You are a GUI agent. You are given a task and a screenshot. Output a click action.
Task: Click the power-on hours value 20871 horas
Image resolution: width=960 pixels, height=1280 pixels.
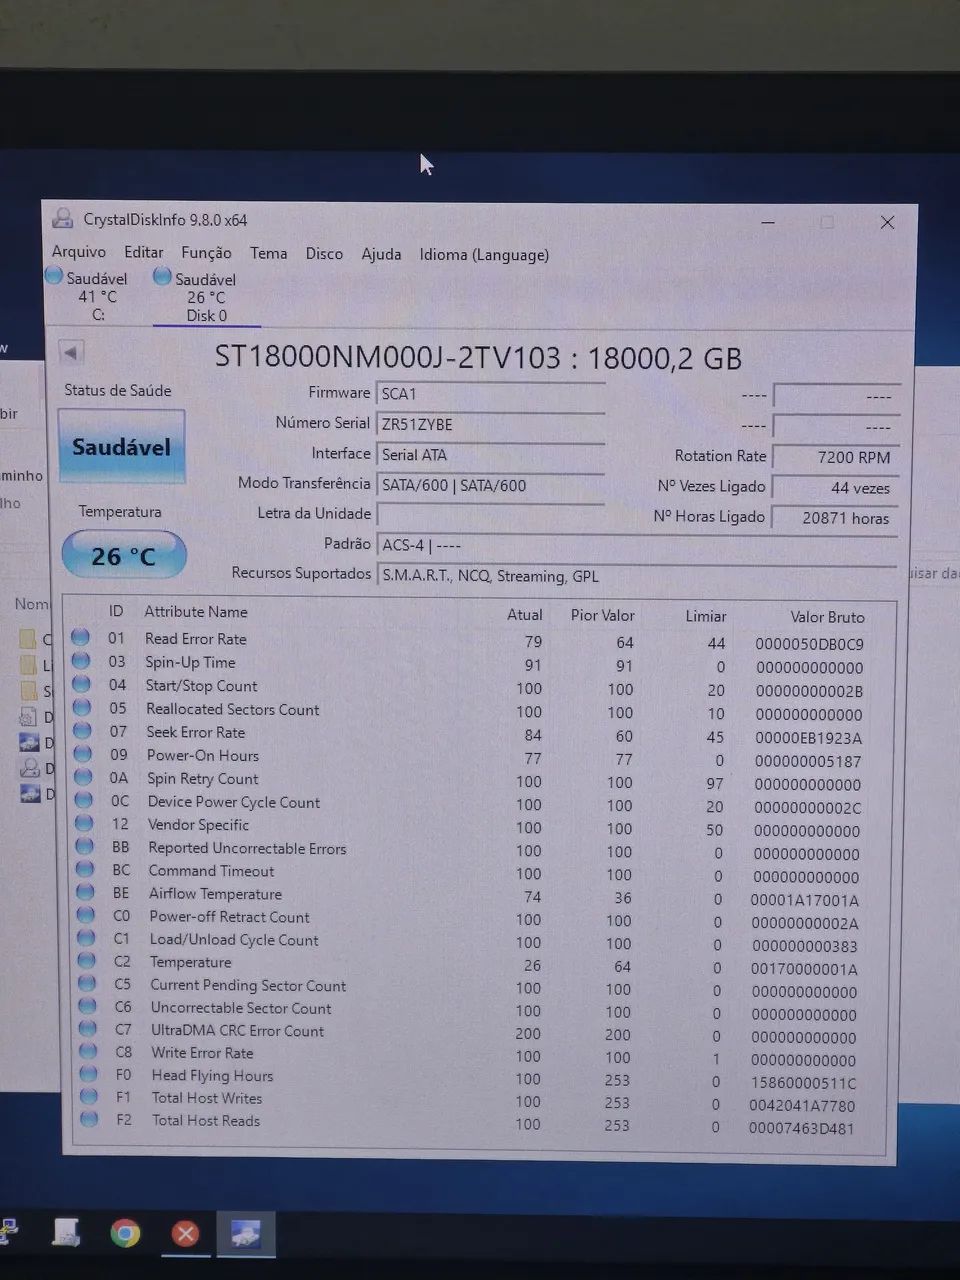837,518
